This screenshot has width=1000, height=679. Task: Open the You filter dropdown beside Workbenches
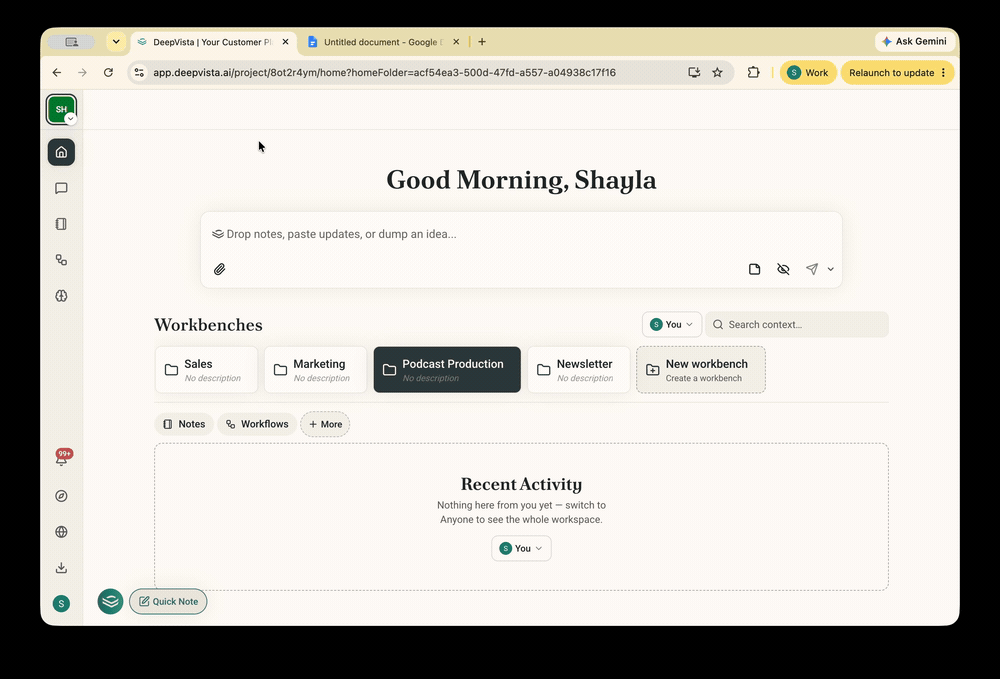672,325
